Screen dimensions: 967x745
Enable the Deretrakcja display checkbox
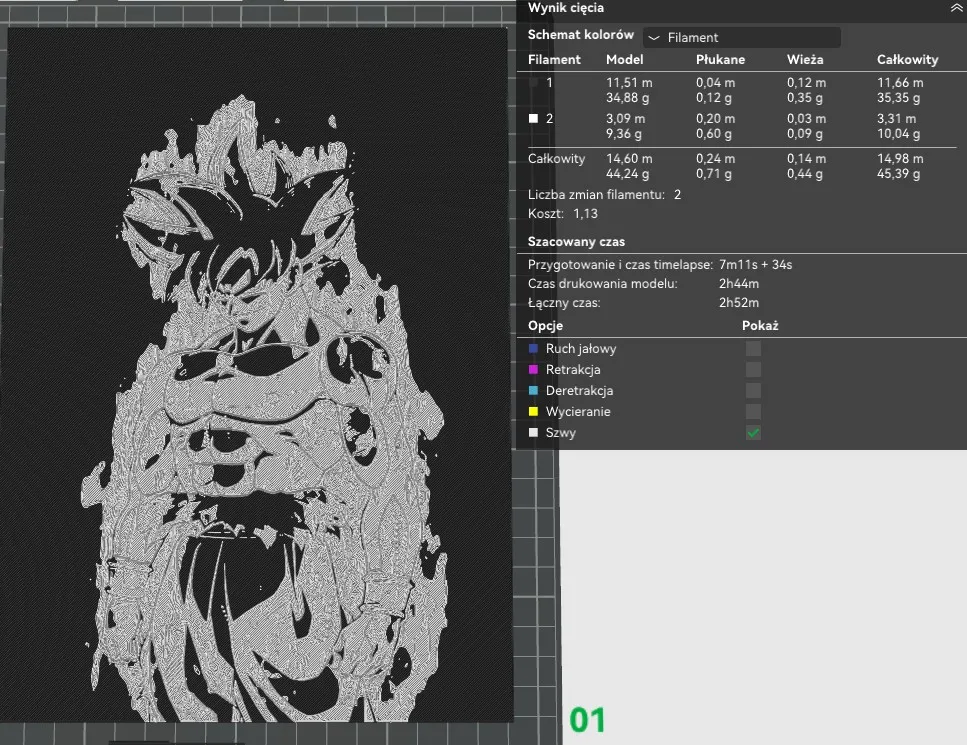coord(753,390)
